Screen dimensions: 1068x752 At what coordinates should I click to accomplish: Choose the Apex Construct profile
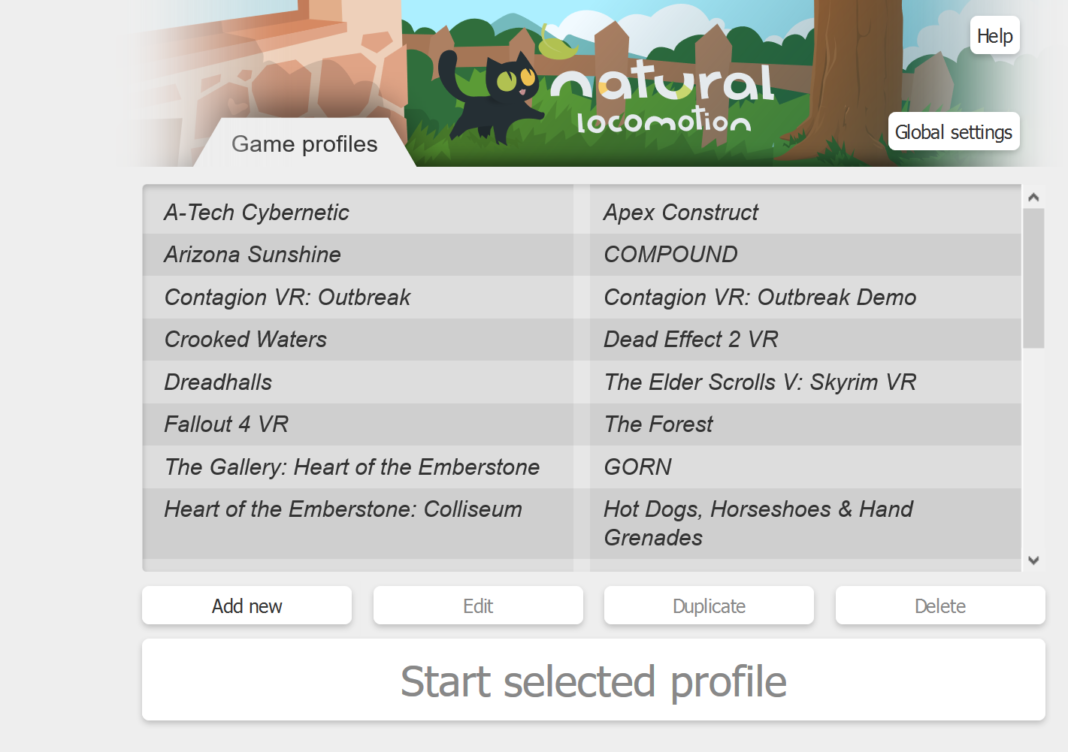pyautogui.click(x=681, y=212)
